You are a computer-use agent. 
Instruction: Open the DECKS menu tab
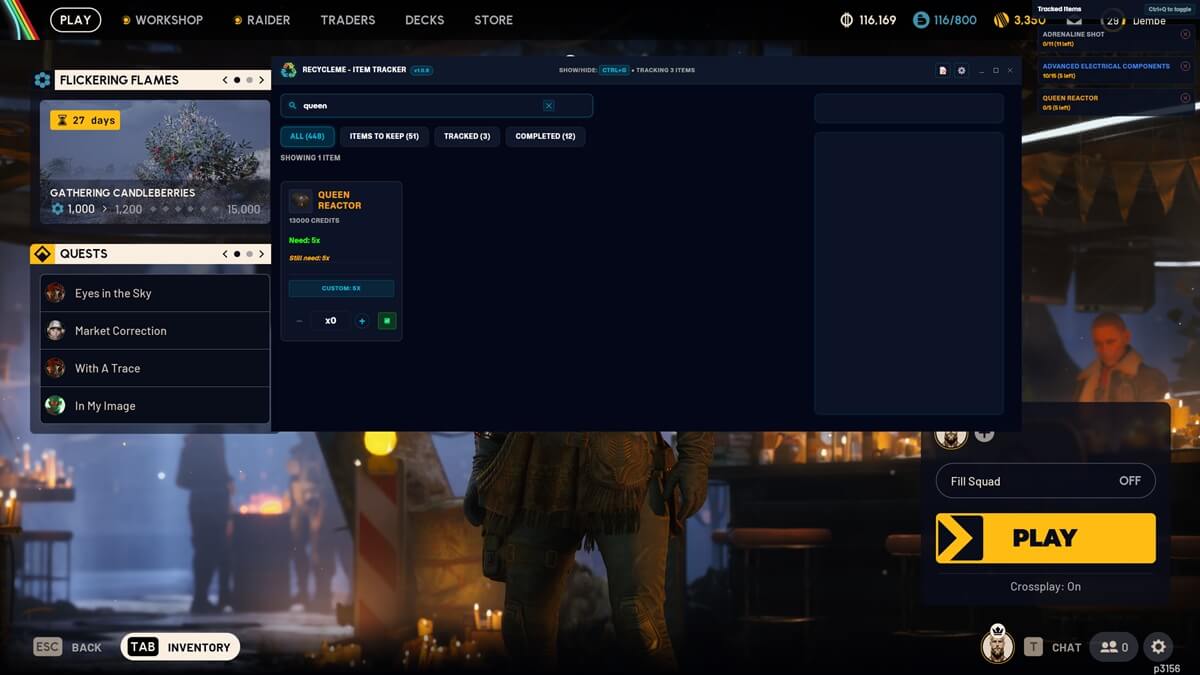click(425, 20)
